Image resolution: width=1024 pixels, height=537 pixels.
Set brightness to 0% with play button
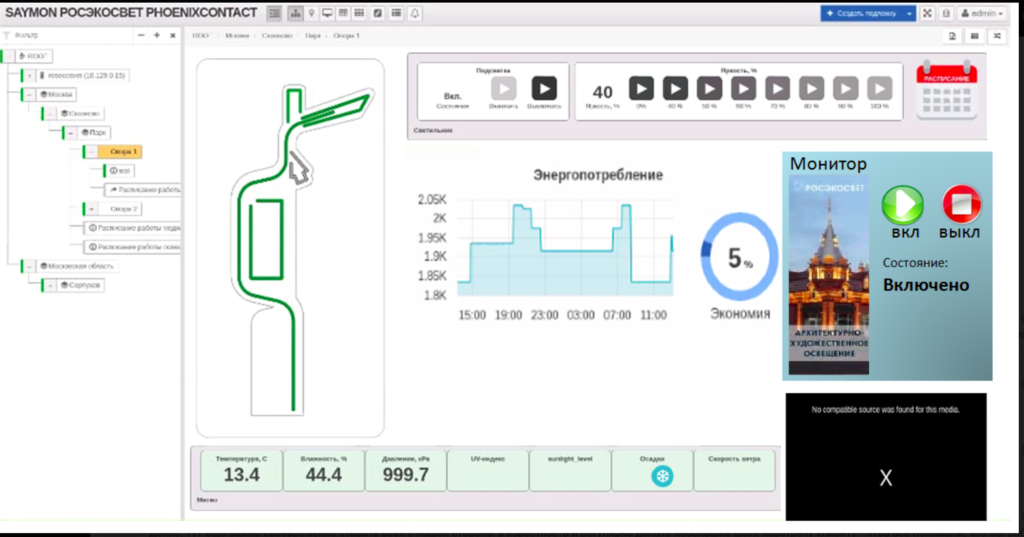641,89
